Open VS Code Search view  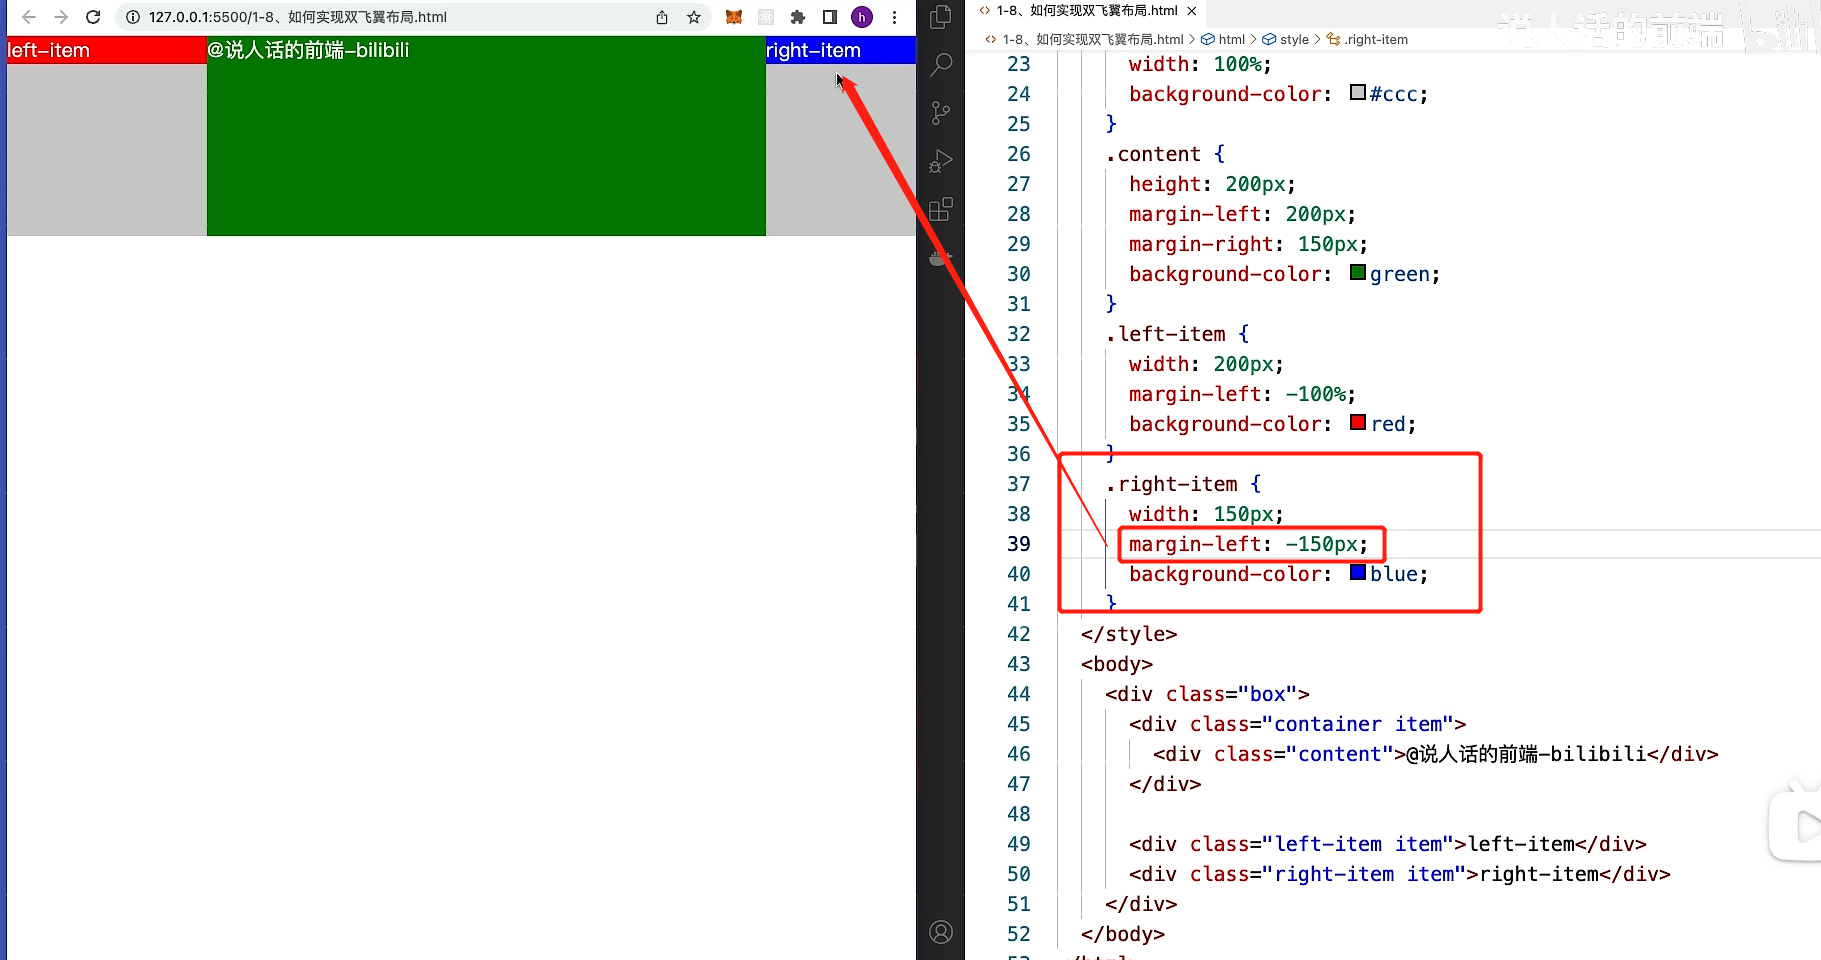coord(941,65)
